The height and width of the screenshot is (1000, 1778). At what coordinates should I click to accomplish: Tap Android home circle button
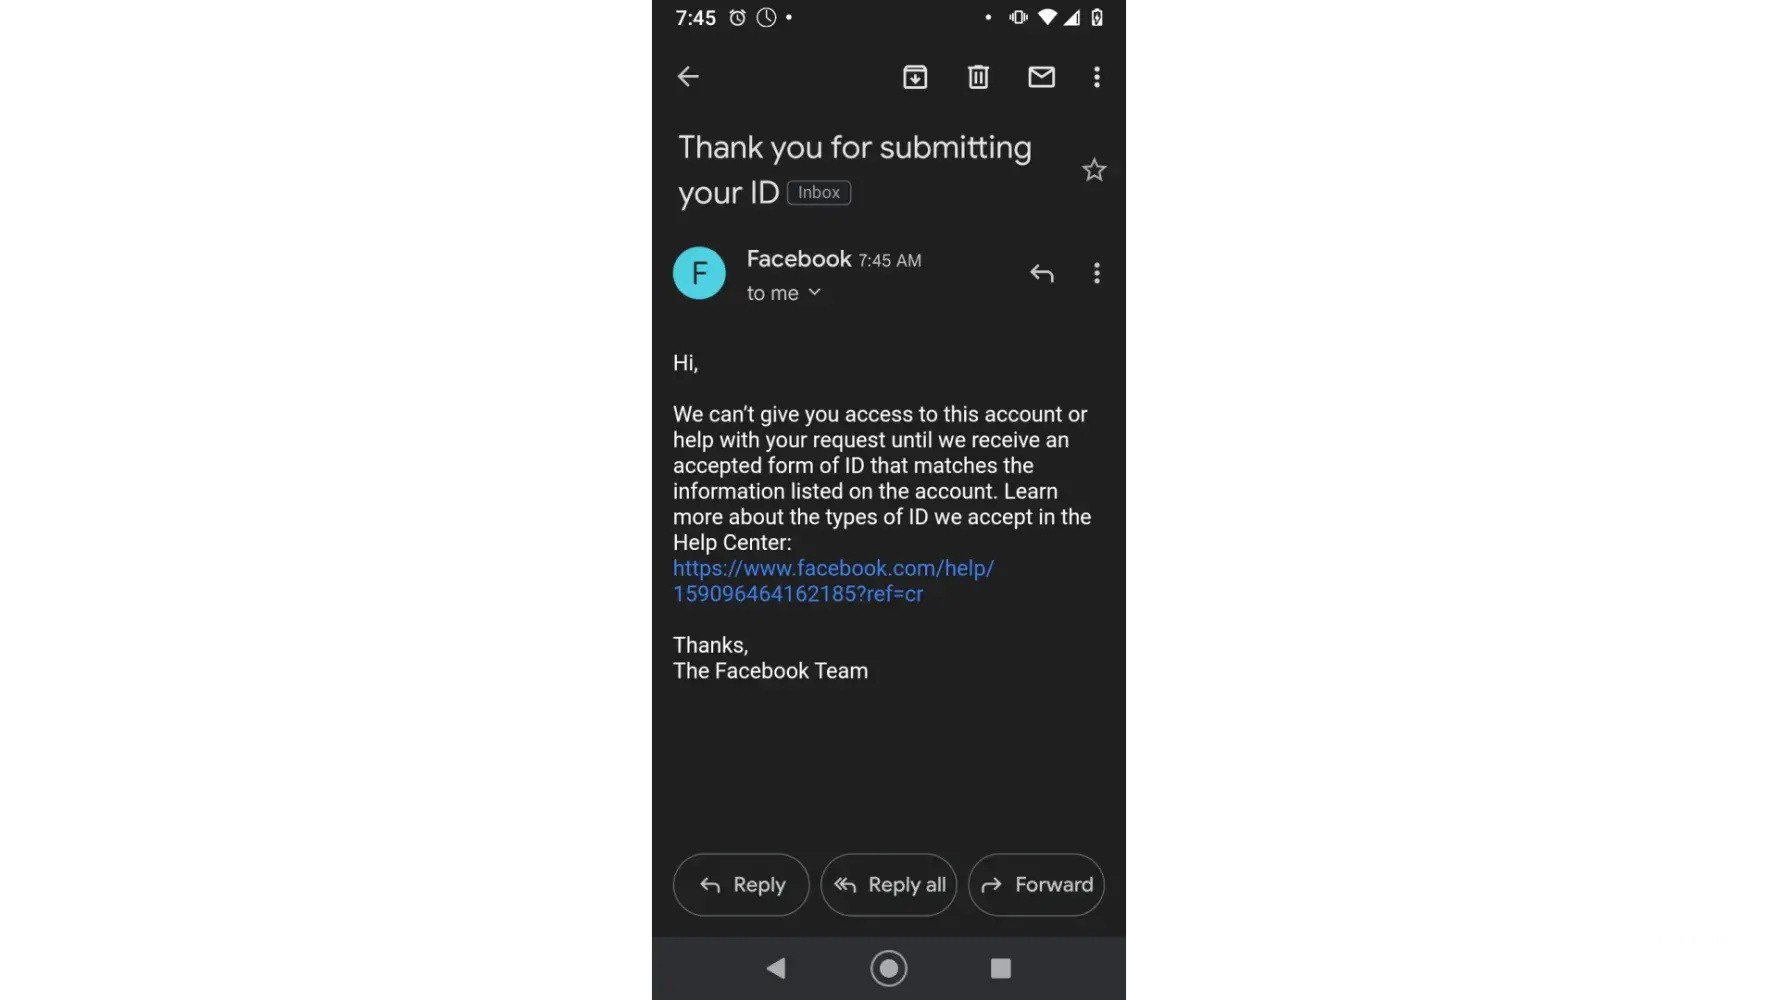click(889, 968)
